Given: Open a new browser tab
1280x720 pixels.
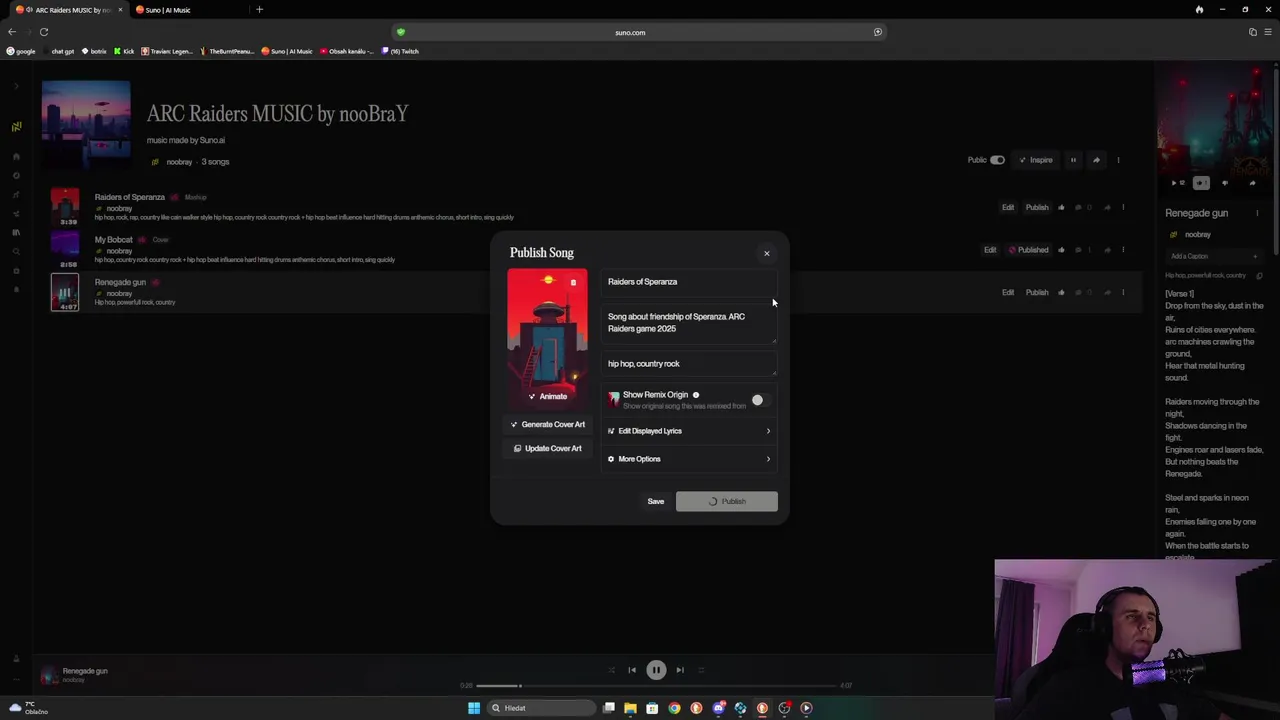Looking at the screenshot, I should pyautogui.click(x=259, y=10).
